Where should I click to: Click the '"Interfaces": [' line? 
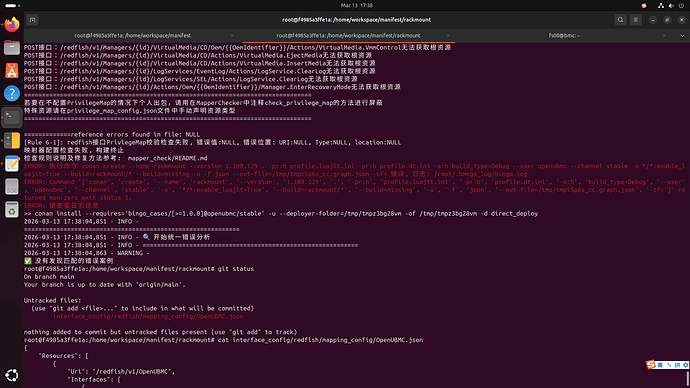pyautogui.click(x=94, y=380)
